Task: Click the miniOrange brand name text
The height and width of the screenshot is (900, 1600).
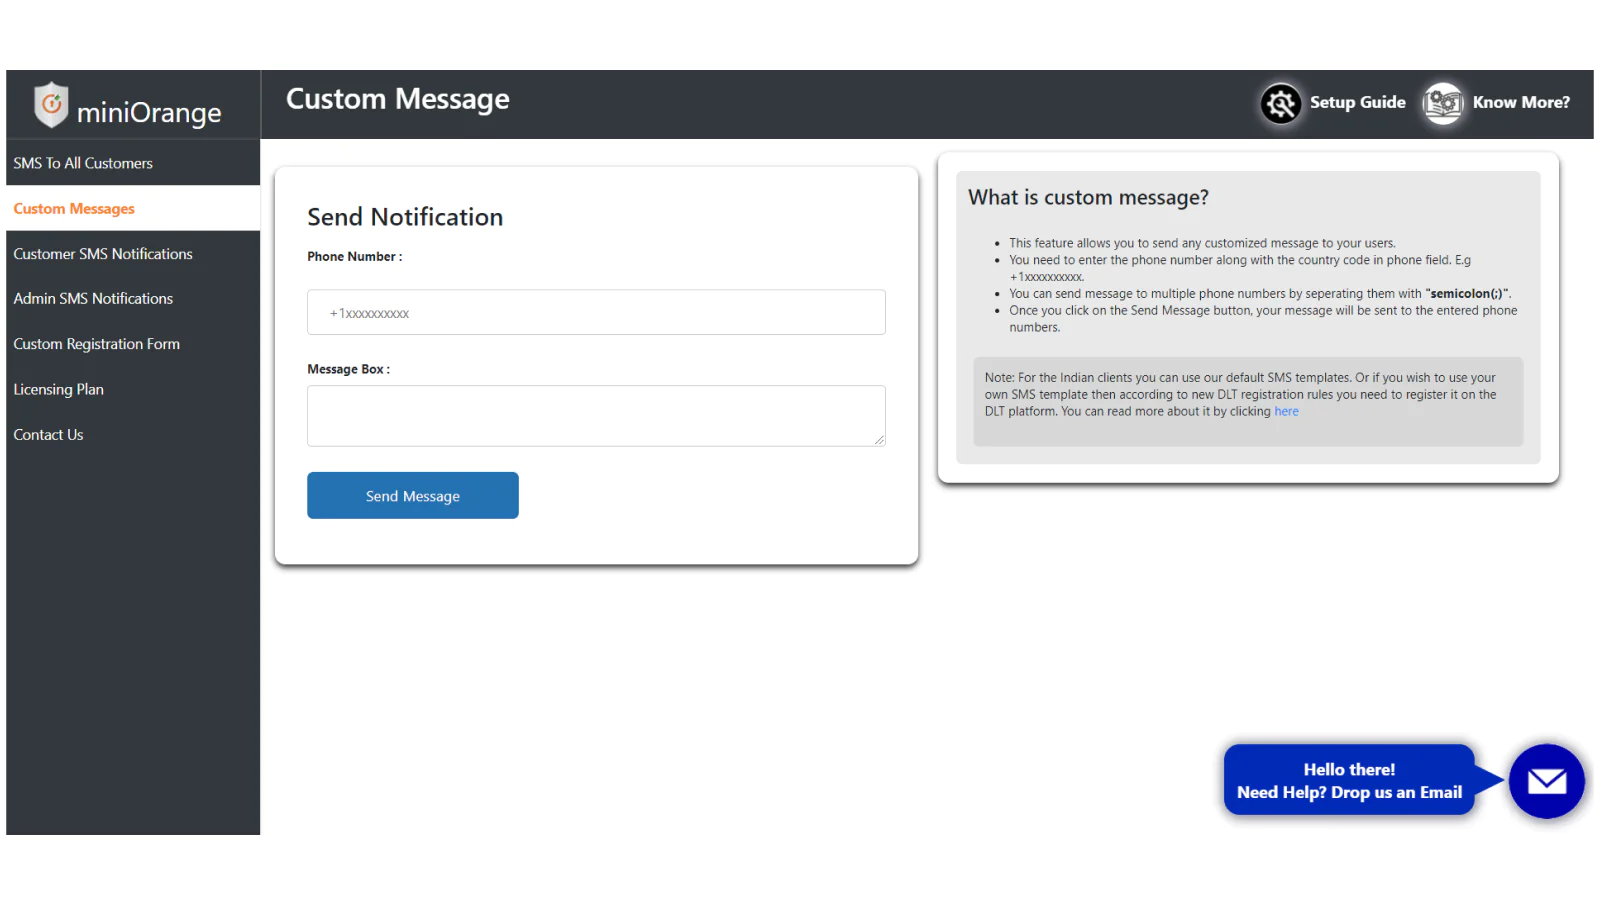Action: [149, 113]
